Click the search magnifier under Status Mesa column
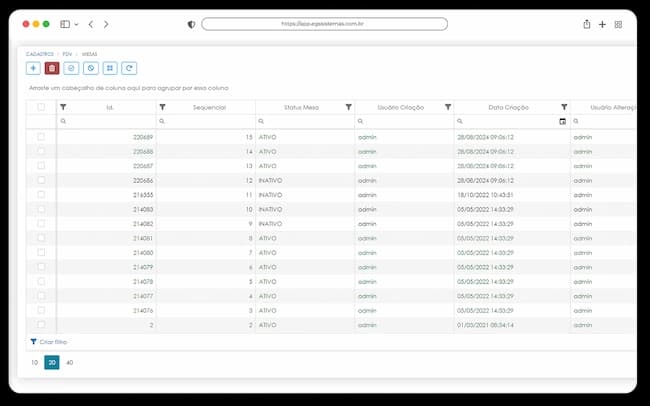 point(261,121)
